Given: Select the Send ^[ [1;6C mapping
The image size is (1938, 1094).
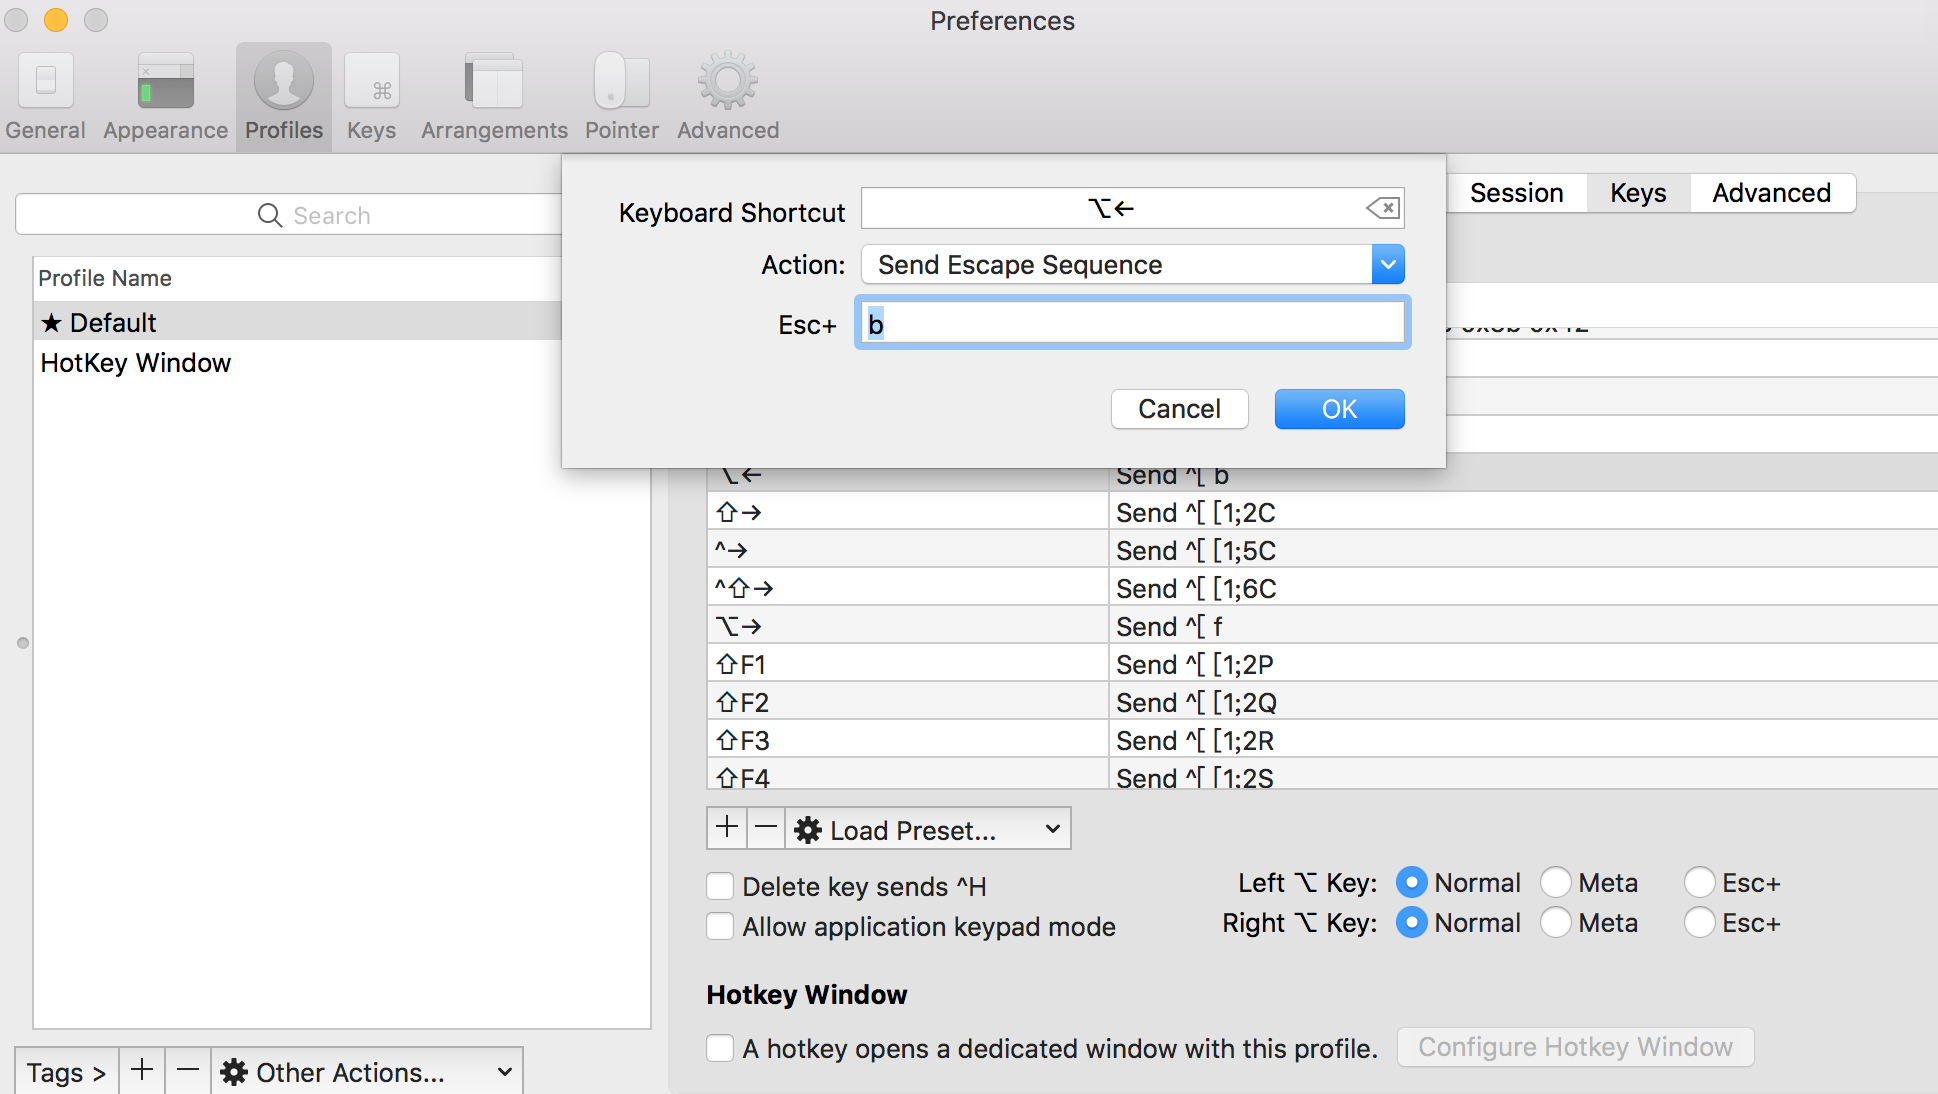Looking at the screenshot, I should click(1322, 588).
